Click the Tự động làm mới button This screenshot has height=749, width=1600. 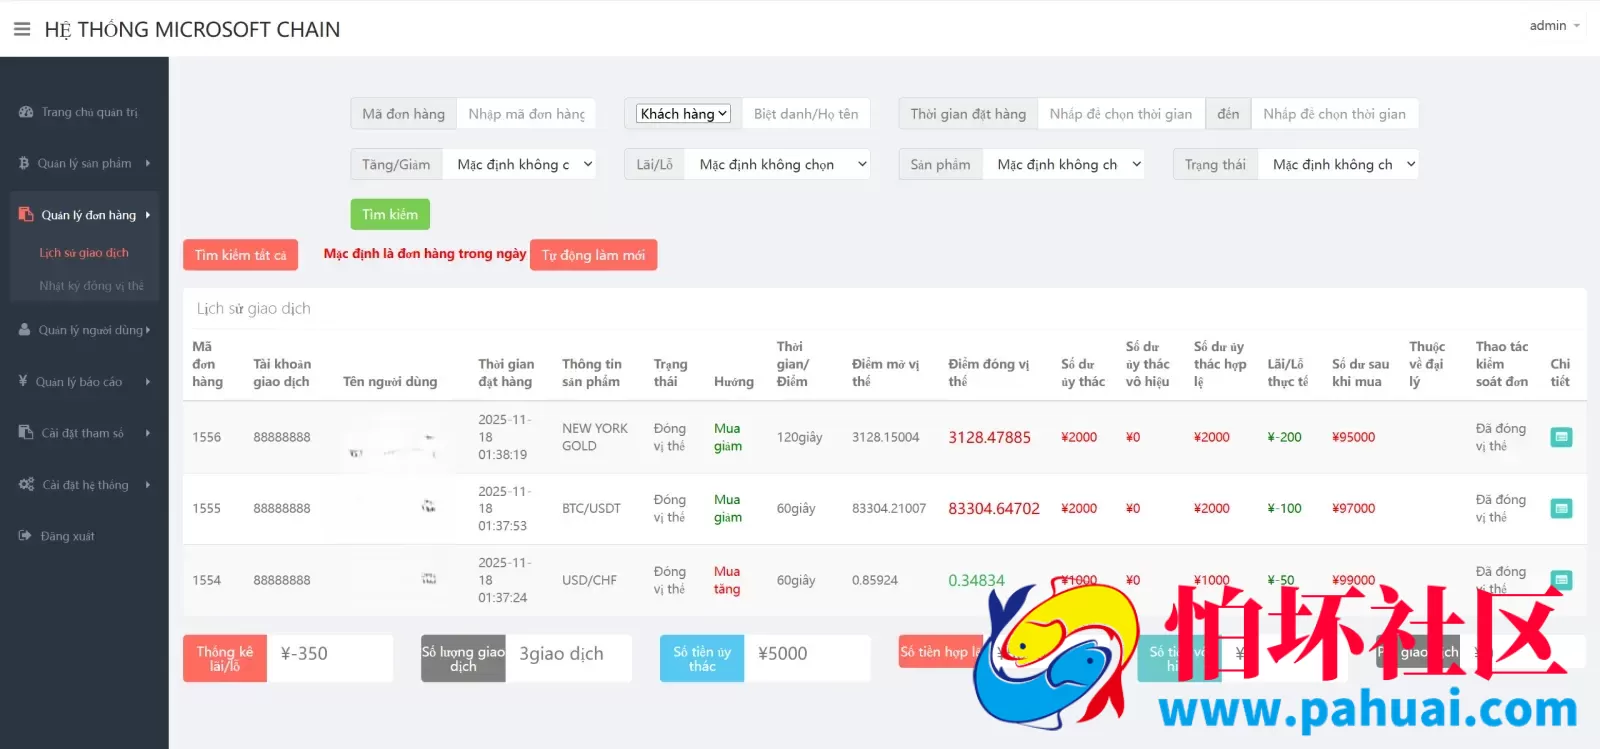click(x=593, y=255)
